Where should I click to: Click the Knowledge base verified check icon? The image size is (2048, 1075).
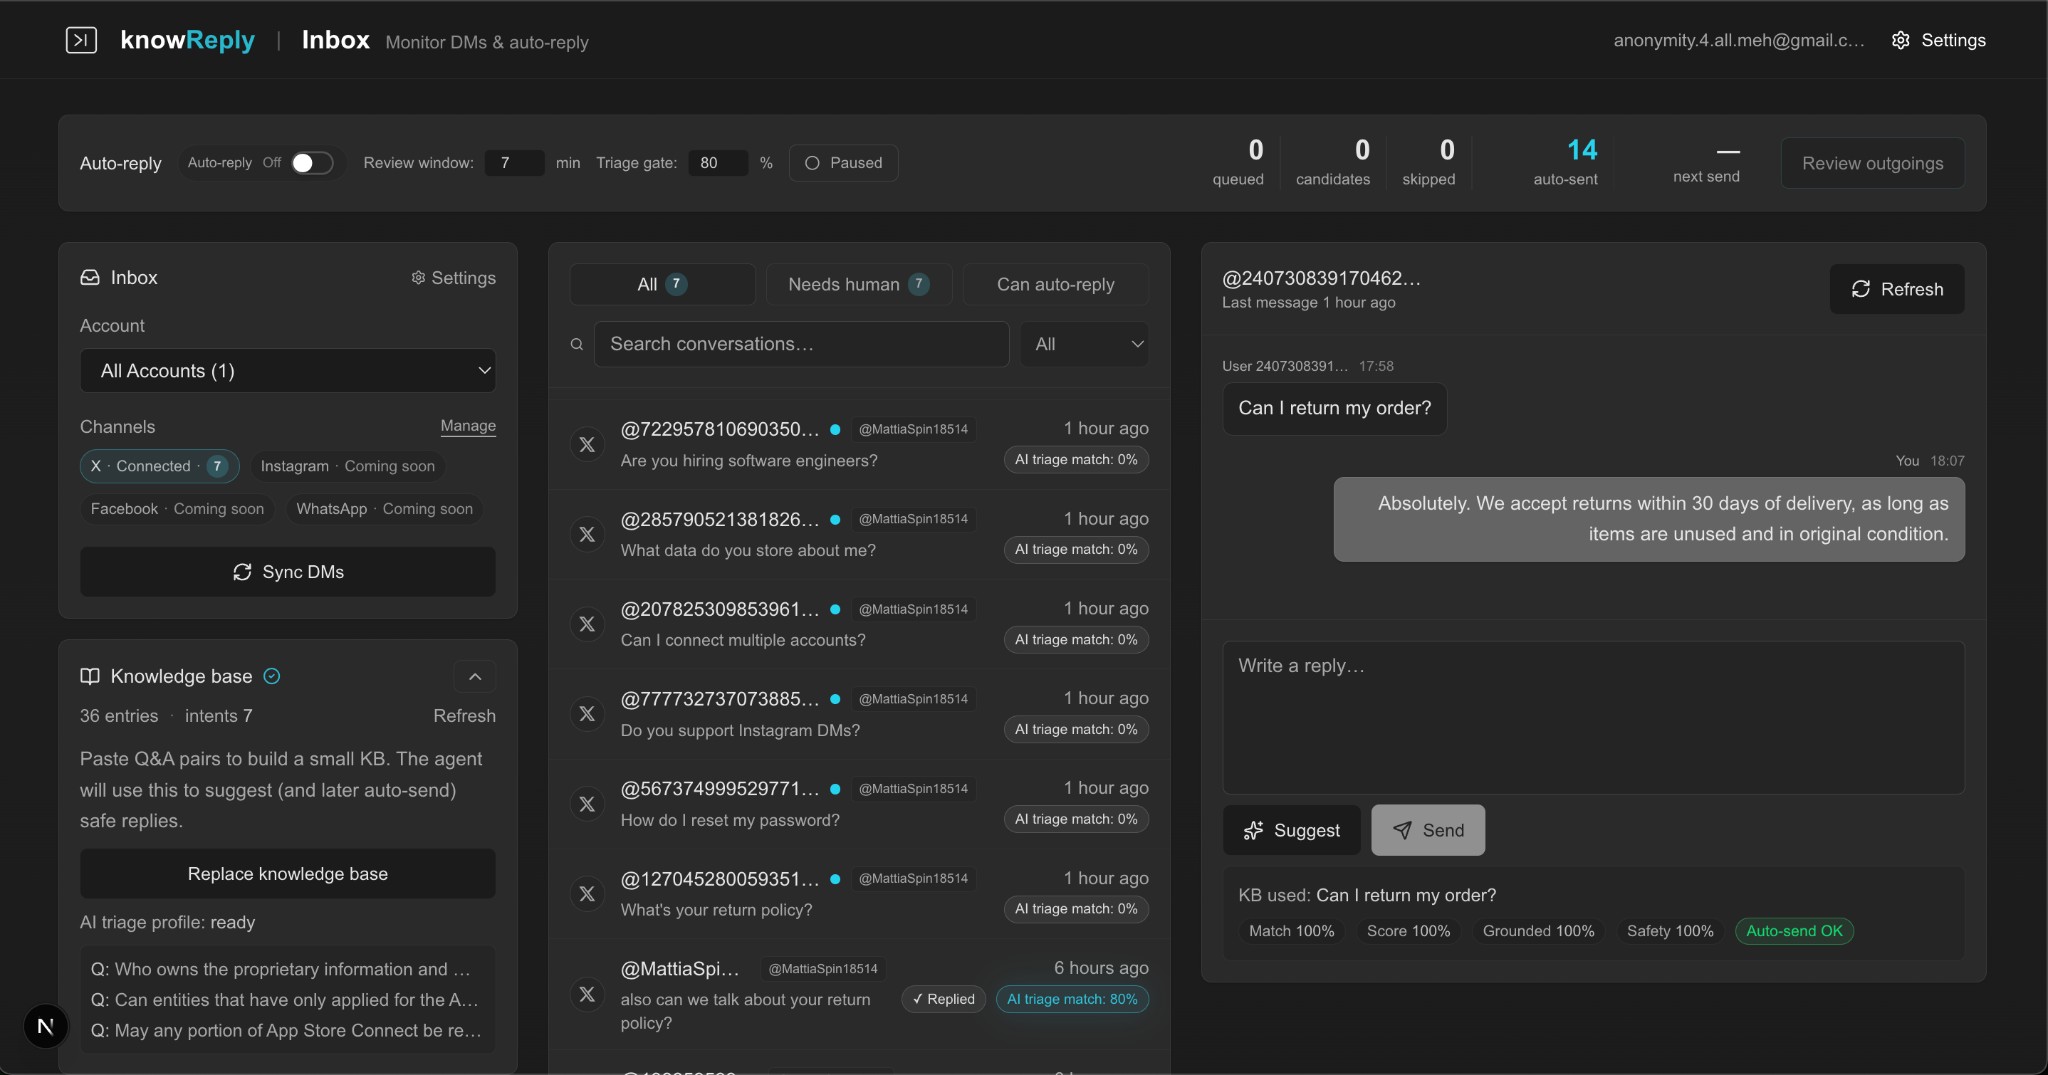coord(271,676)
